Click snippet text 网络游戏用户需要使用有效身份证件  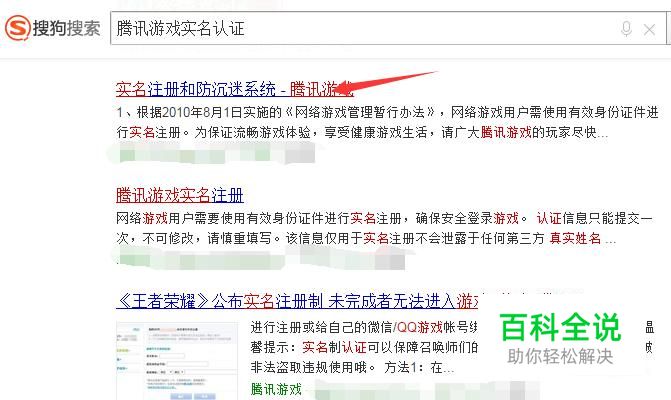coord(384,219)
